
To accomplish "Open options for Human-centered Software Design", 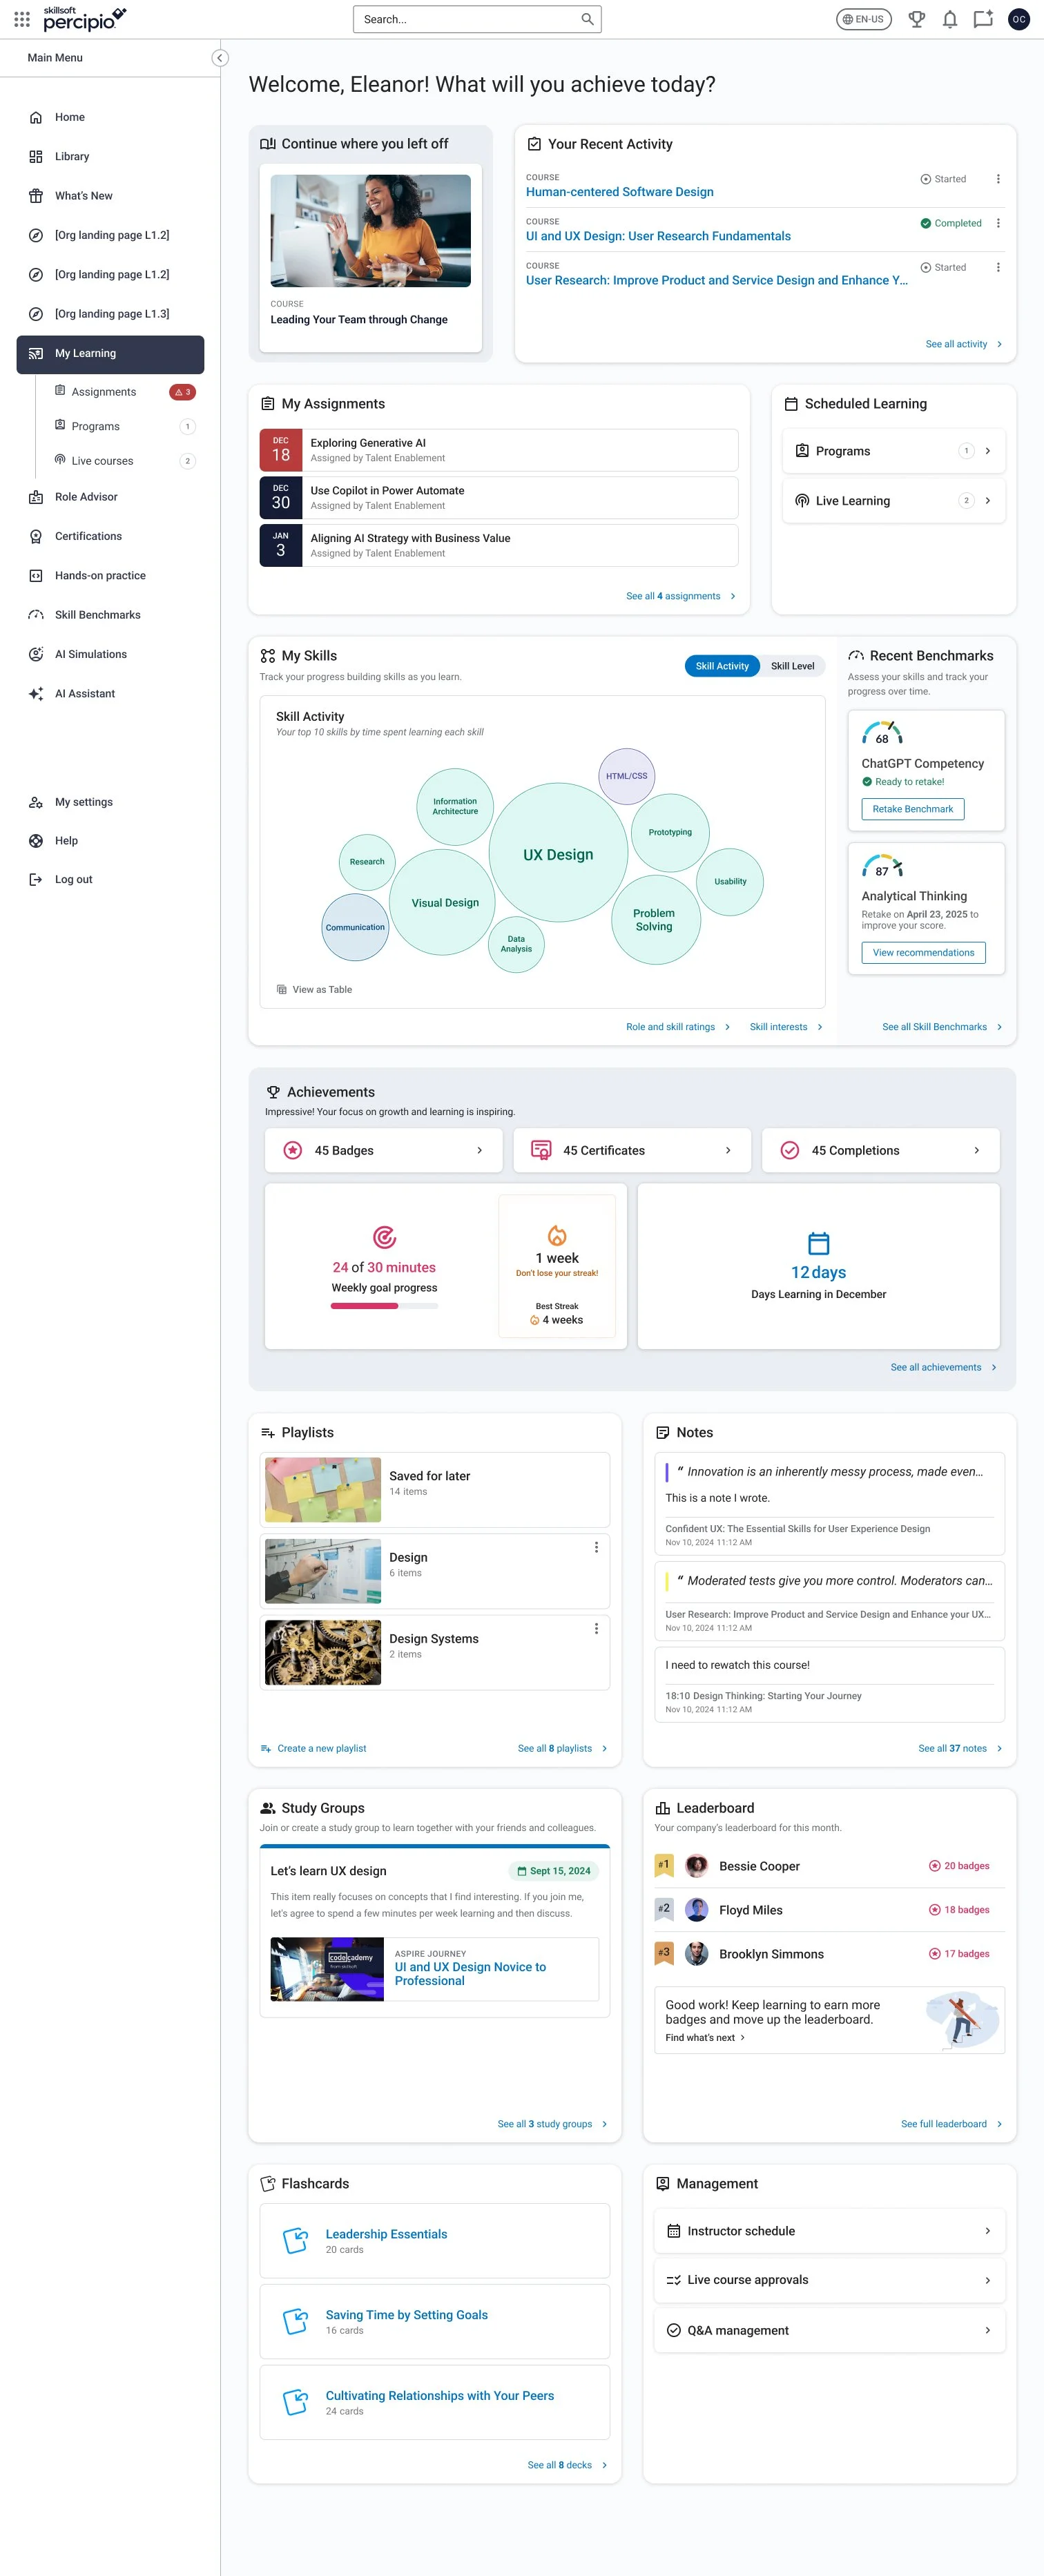I will point(998,180).
